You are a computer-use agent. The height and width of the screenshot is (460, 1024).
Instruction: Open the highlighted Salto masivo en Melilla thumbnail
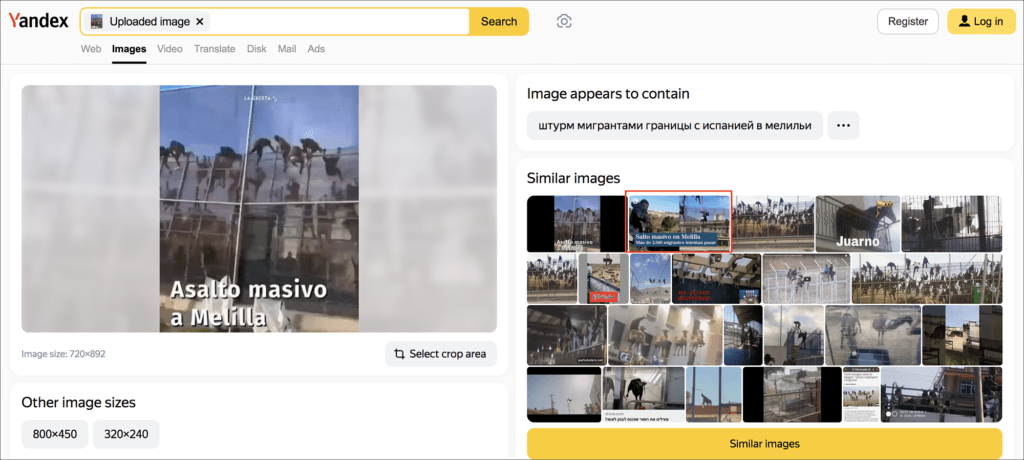[x=679, y=221]
